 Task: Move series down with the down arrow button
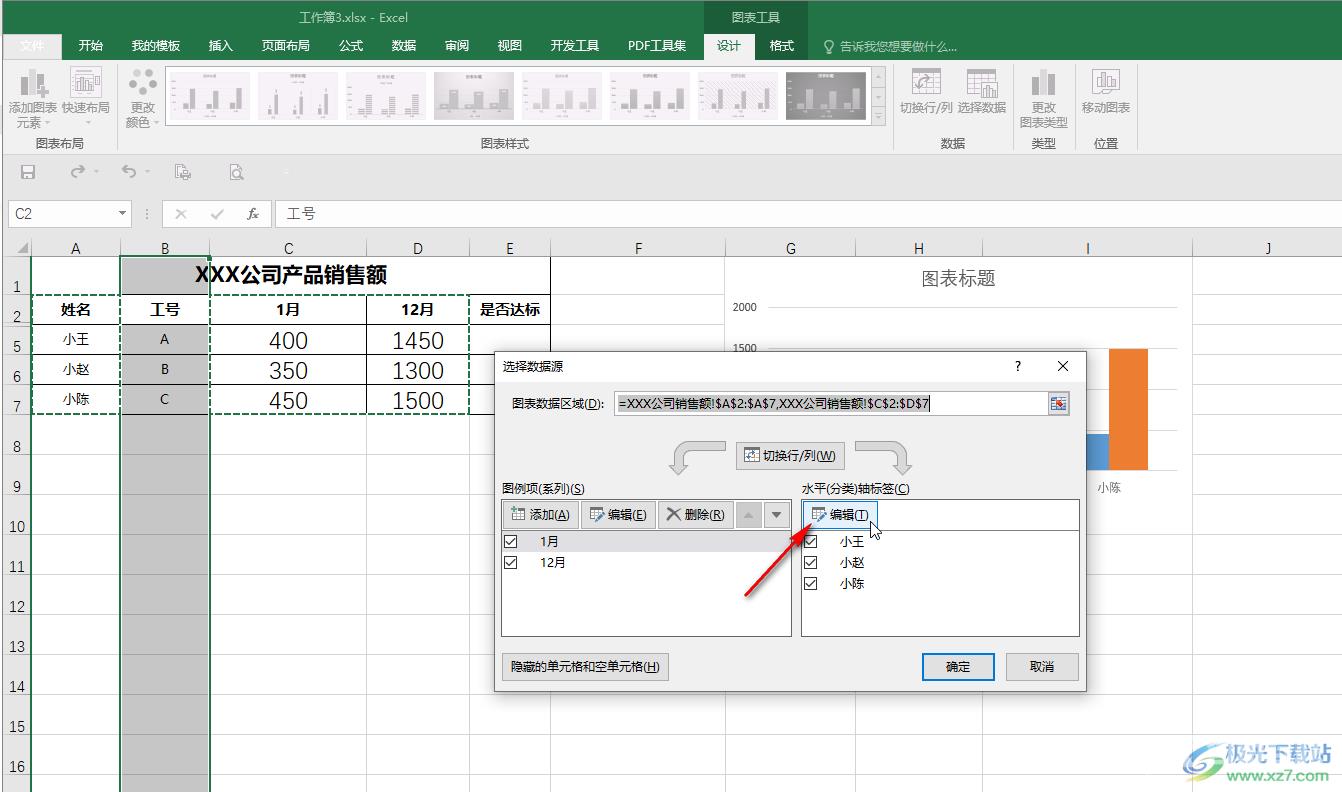776,515
